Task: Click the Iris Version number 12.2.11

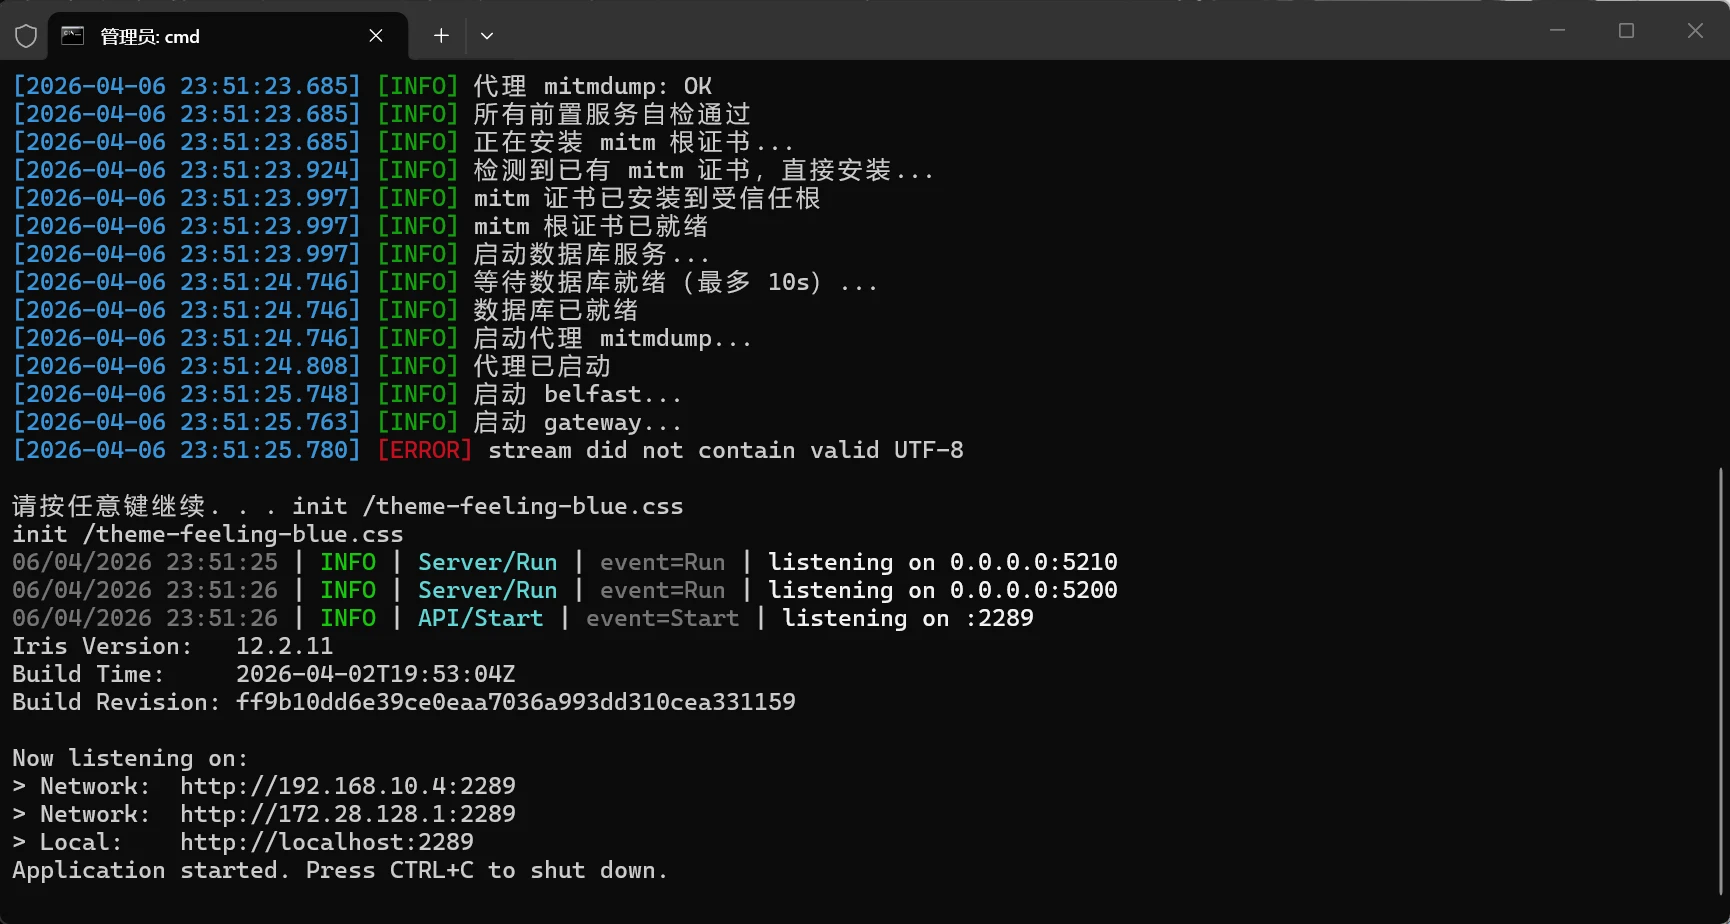Action: [284, 646]
